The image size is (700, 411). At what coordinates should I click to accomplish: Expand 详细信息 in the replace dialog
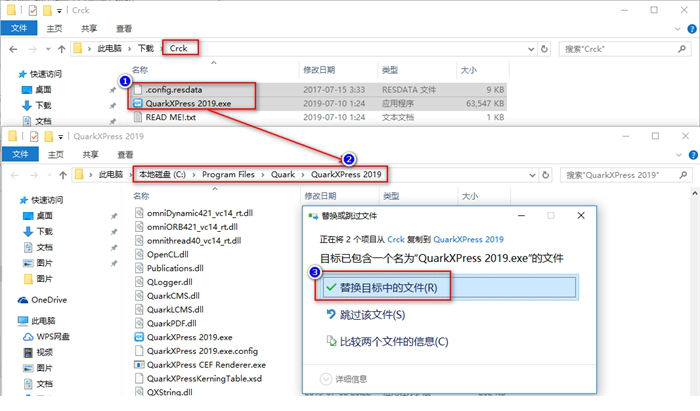click(x=344, y=379)
